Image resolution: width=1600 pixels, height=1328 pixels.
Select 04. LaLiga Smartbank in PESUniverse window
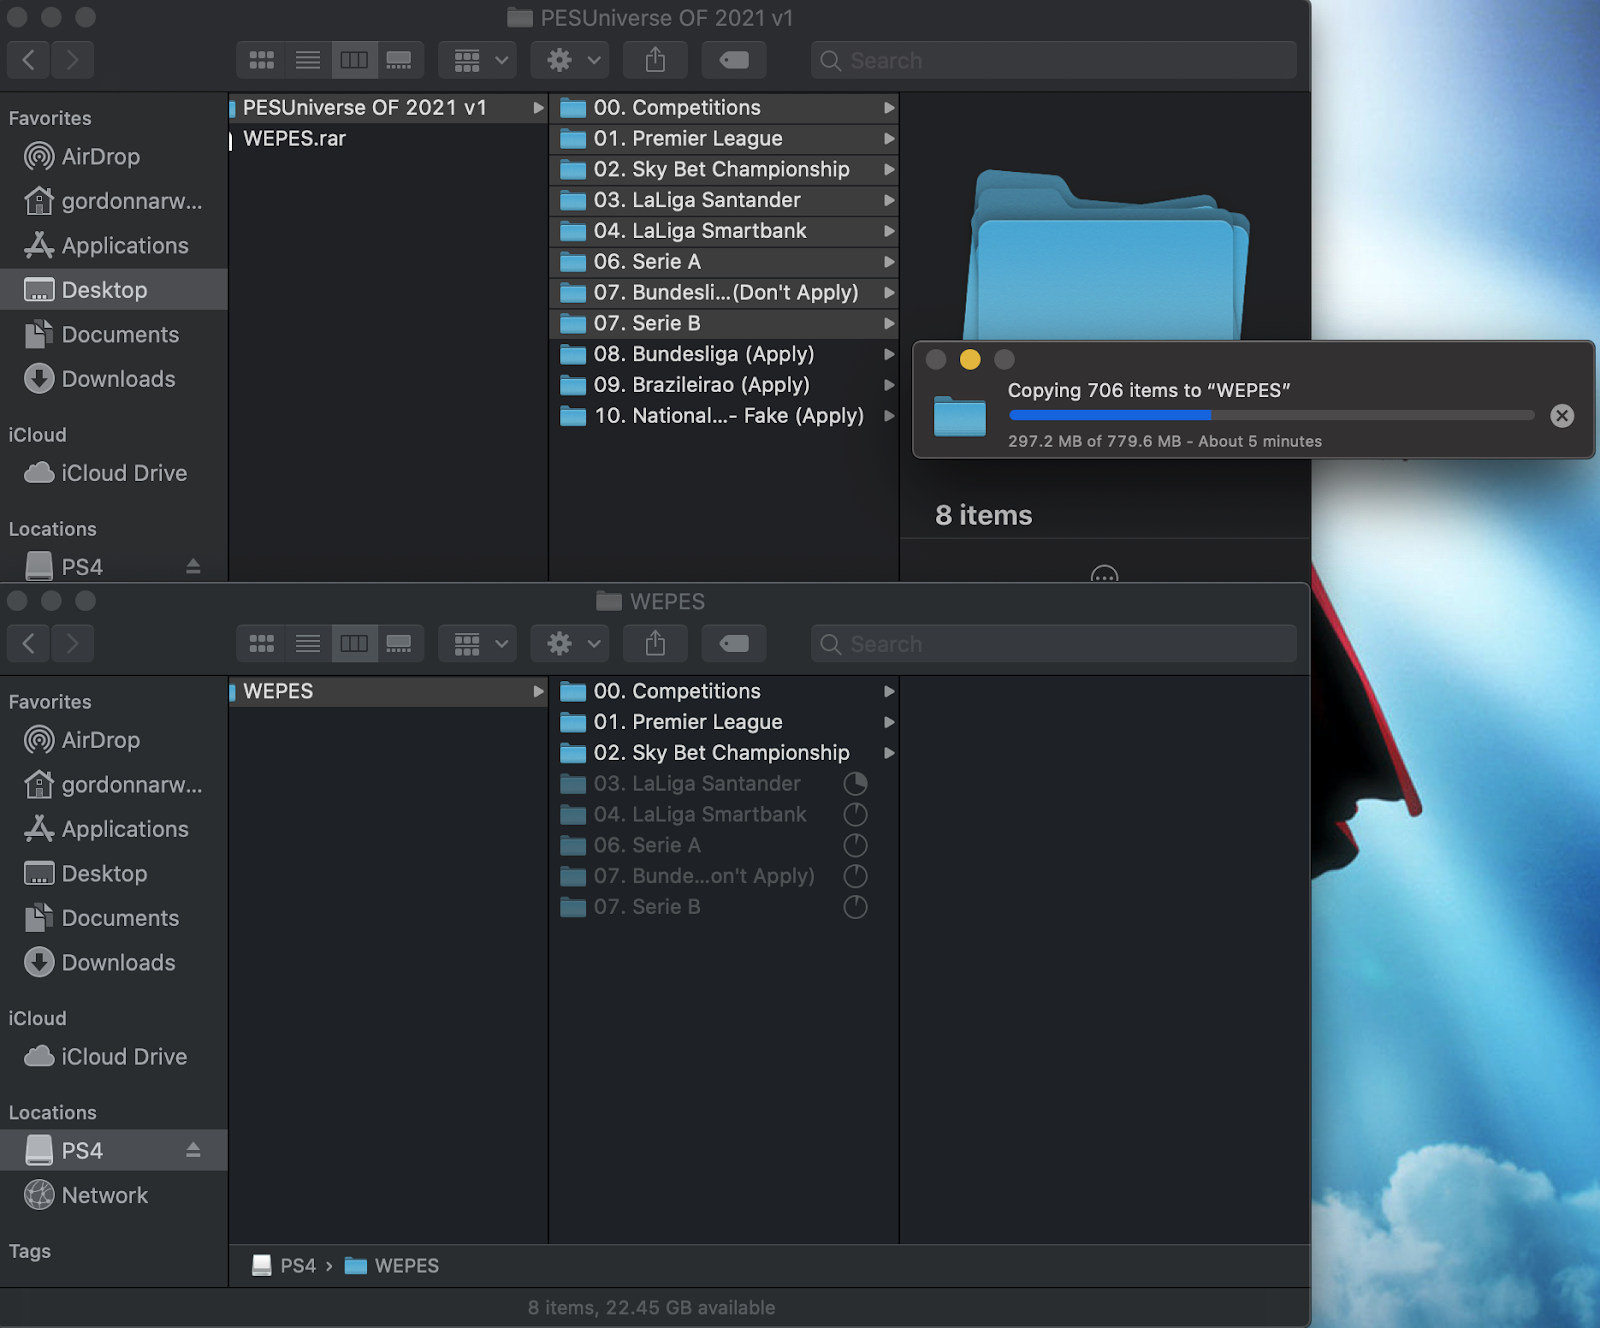pyautogui.click(x=724, y=231)
